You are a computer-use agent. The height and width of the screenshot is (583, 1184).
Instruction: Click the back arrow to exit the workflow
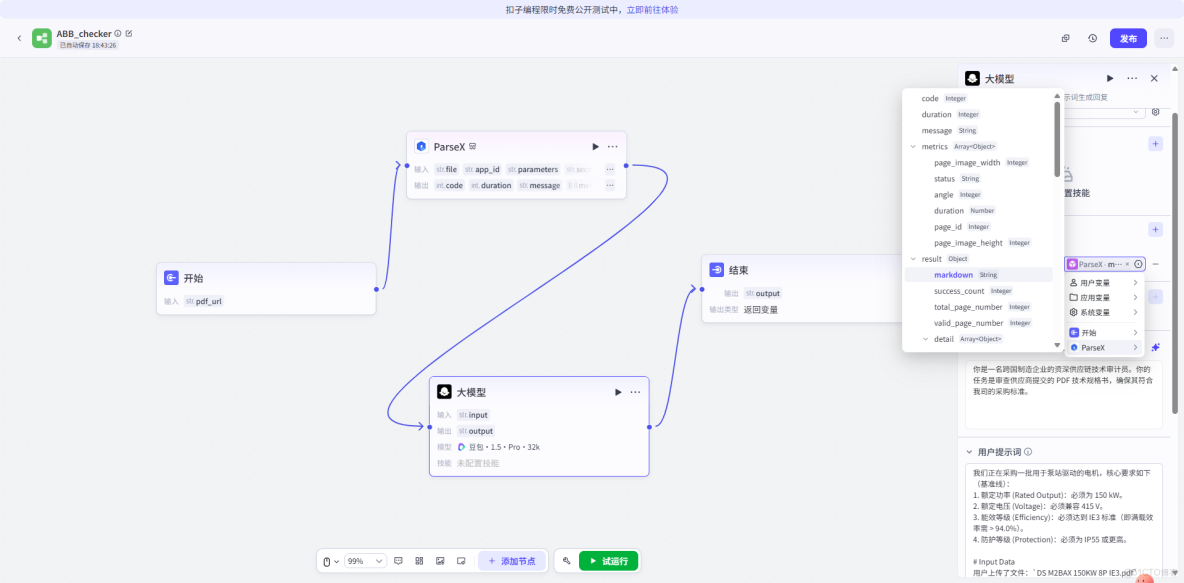click(20, 38)
